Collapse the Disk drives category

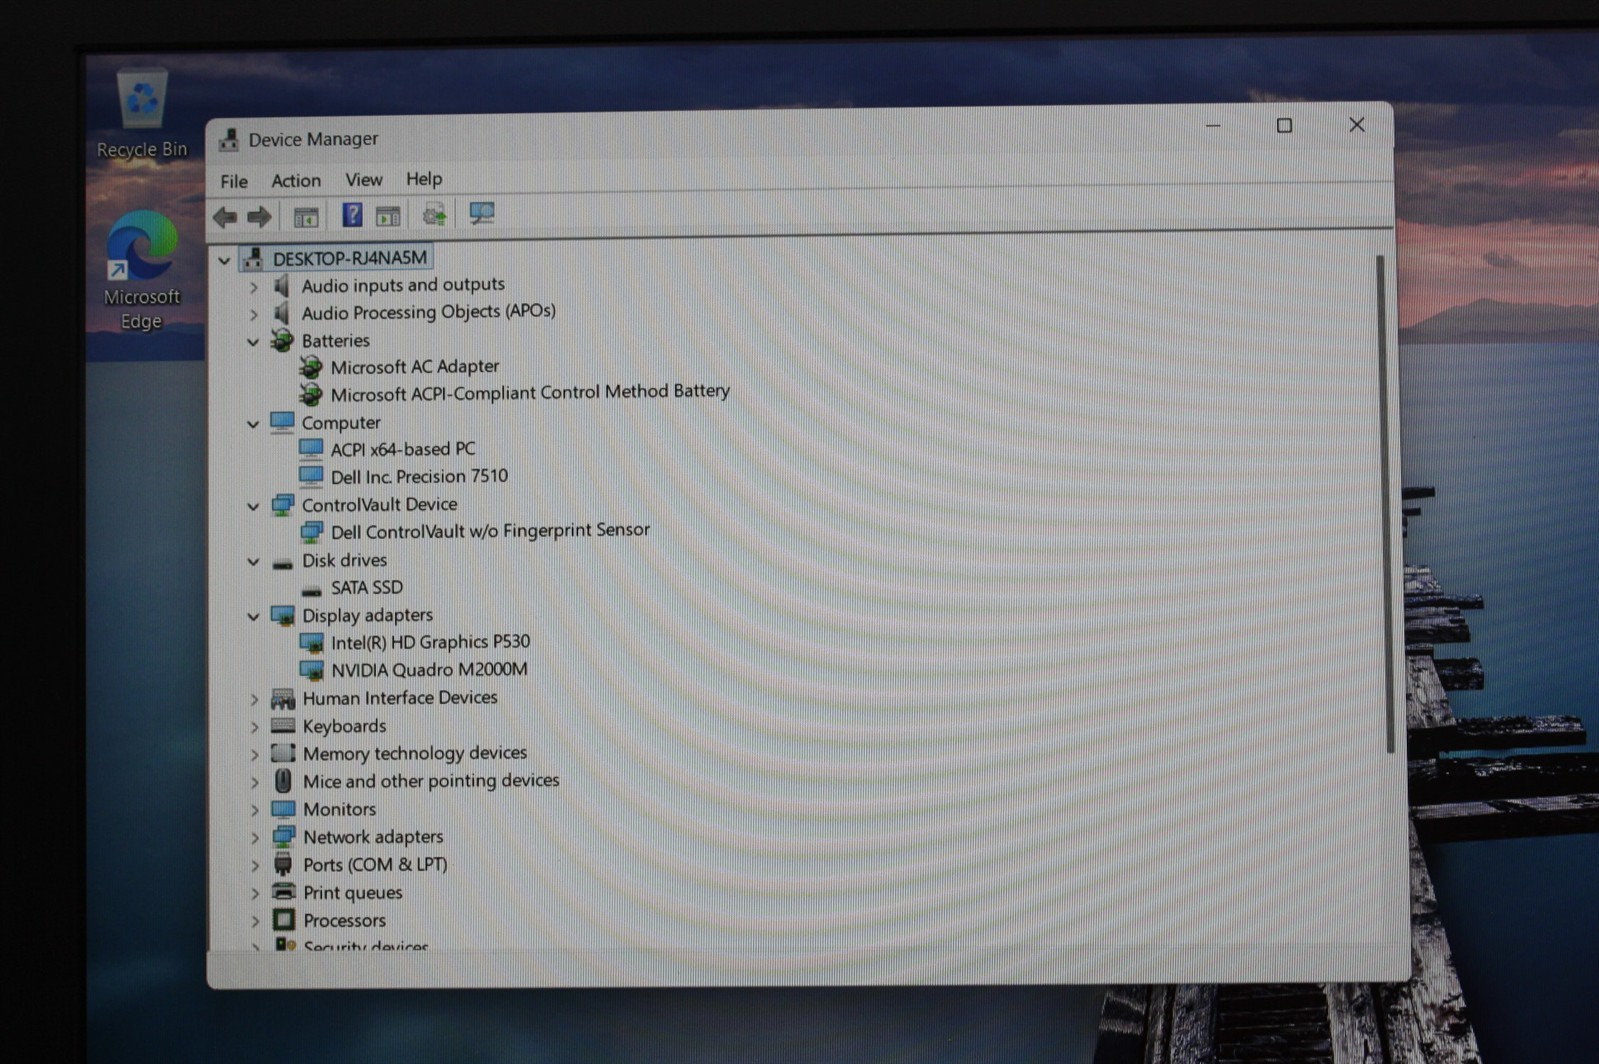point(253,562)
